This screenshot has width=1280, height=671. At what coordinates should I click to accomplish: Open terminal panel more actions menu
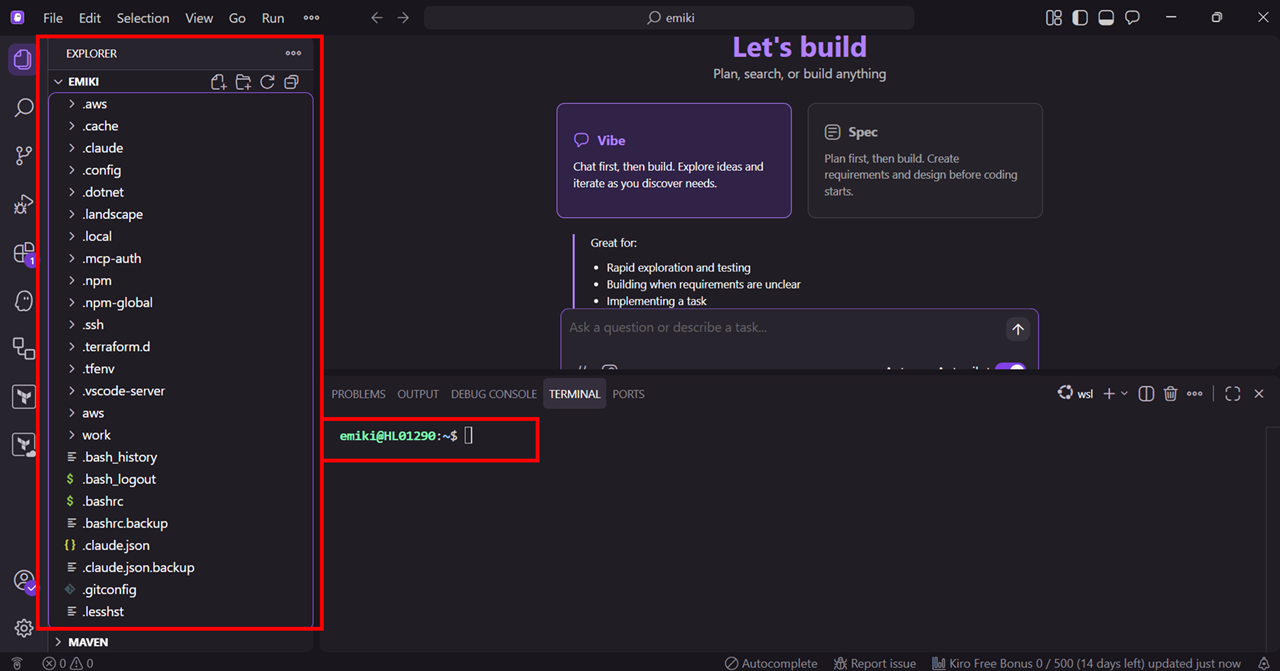[x=1195, y=394]
